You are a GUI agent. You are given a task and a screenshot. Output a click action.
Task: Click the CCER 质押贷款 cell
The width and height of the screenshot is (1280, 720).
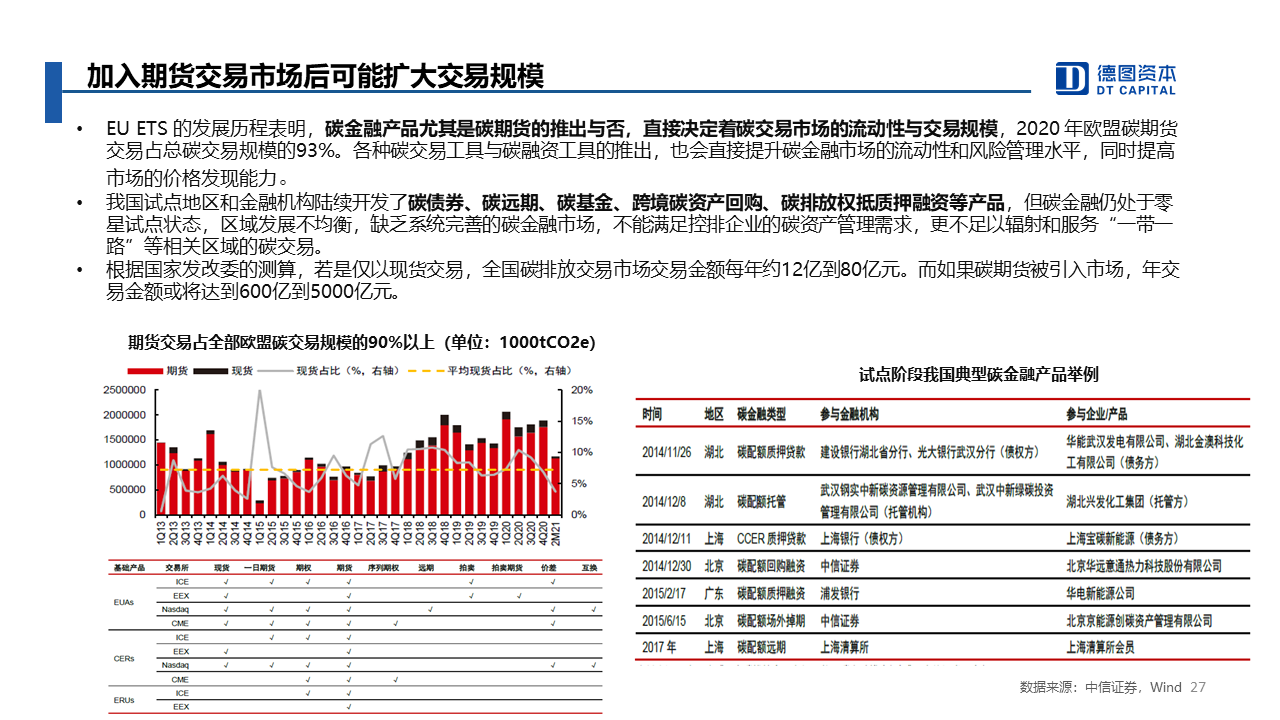pos(771,538)
